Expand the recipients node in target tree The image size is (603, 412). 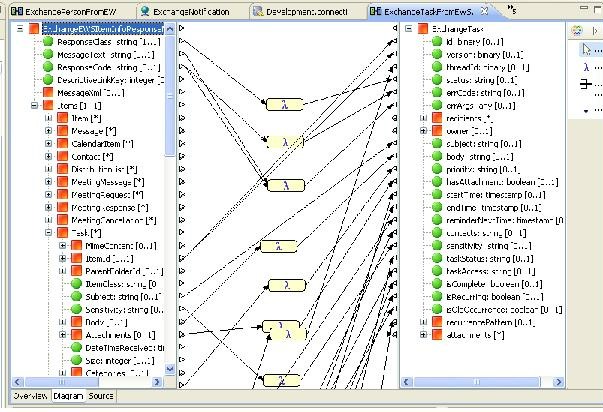pyautogui.click(x=422, y=118)
